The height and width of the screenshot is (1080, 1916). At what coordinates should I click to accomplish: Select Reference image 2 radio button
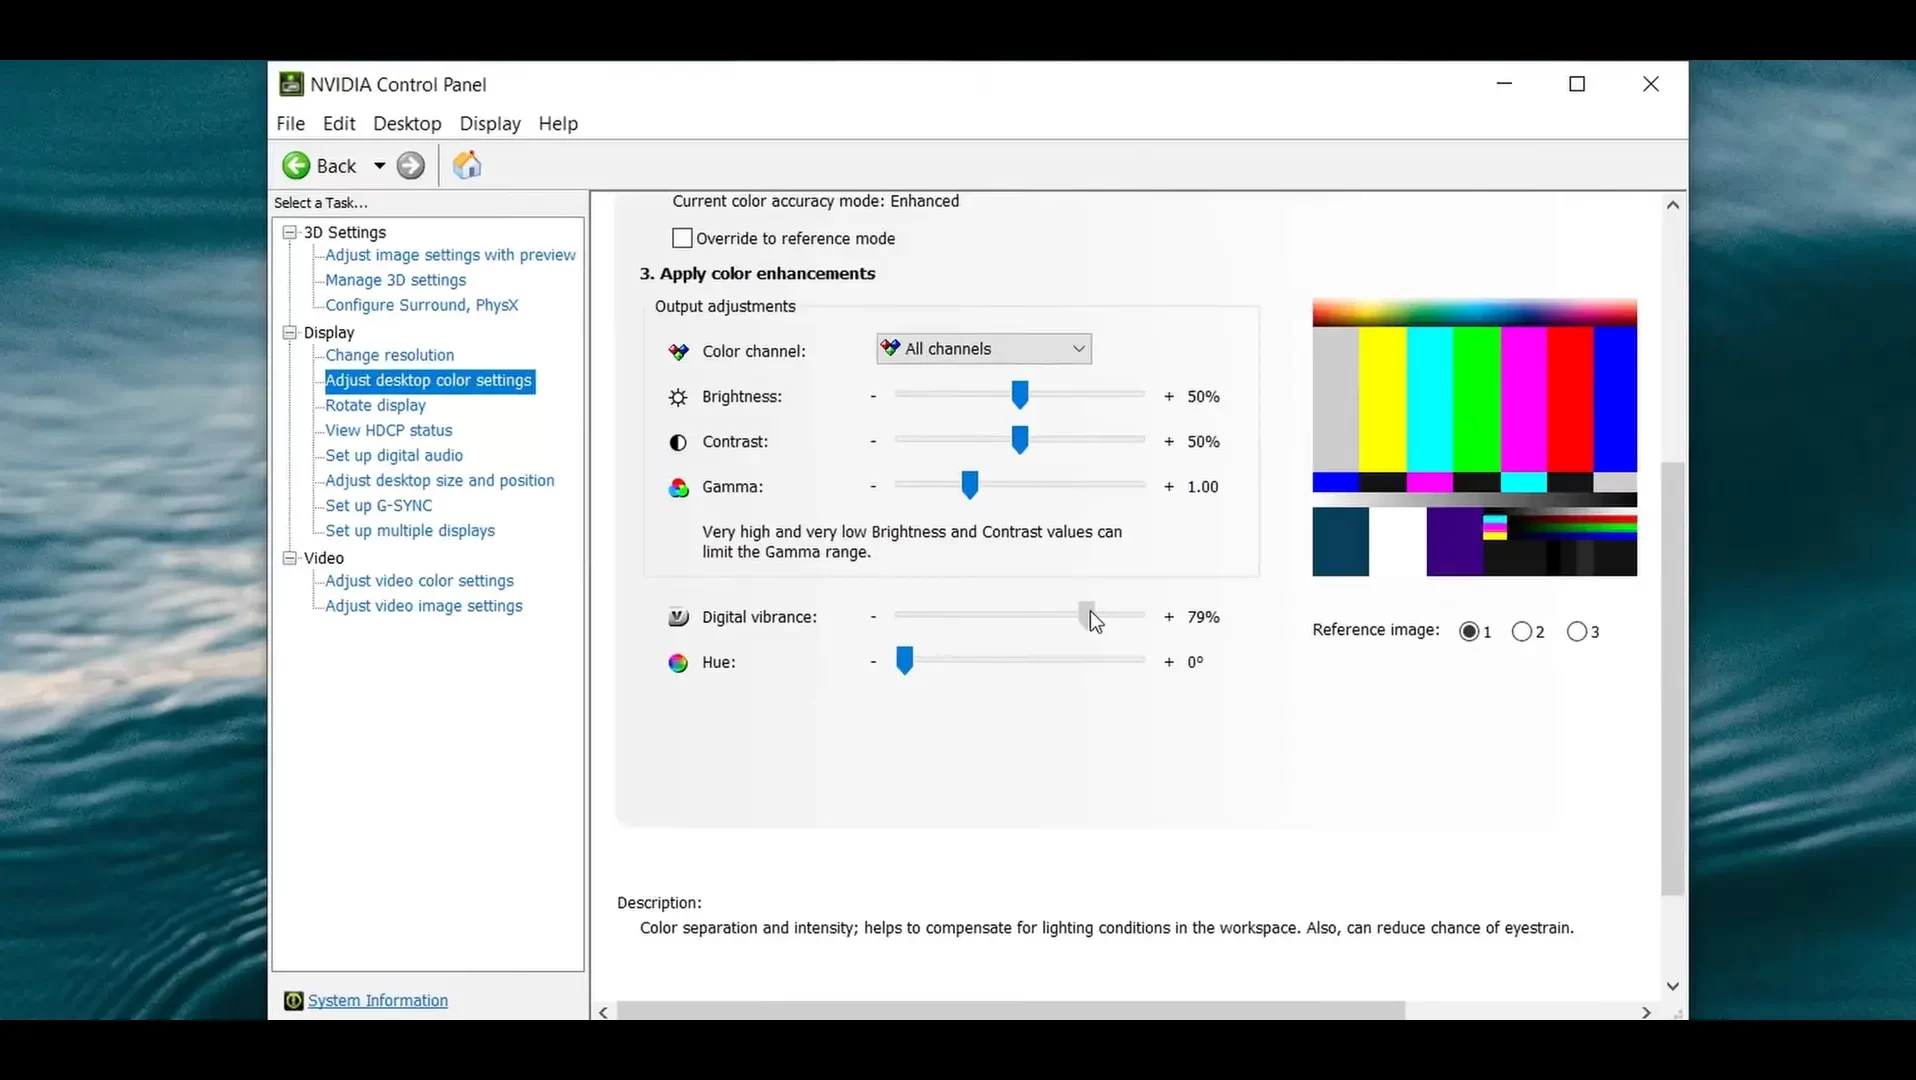(x=1522, y=631)
